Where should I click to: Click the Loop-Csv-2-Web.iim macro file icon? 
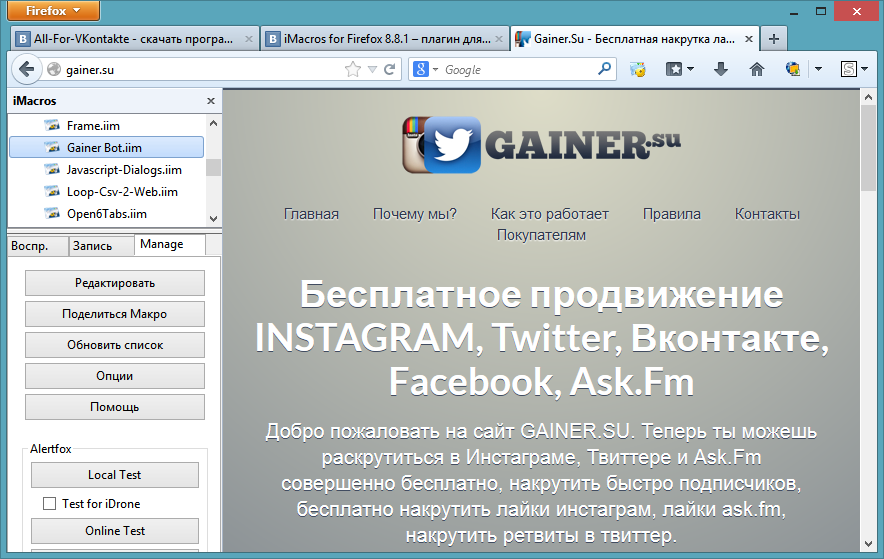click(52, 191)
